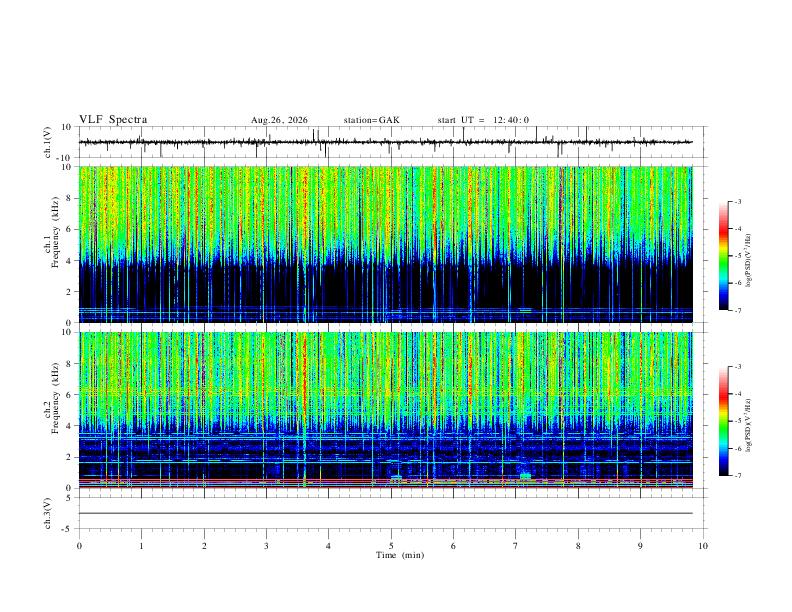The width and height of the screenshot is (792, 612).
Task: Click the 0 minute tick on time axis
Action: click(x=79, y=546)
